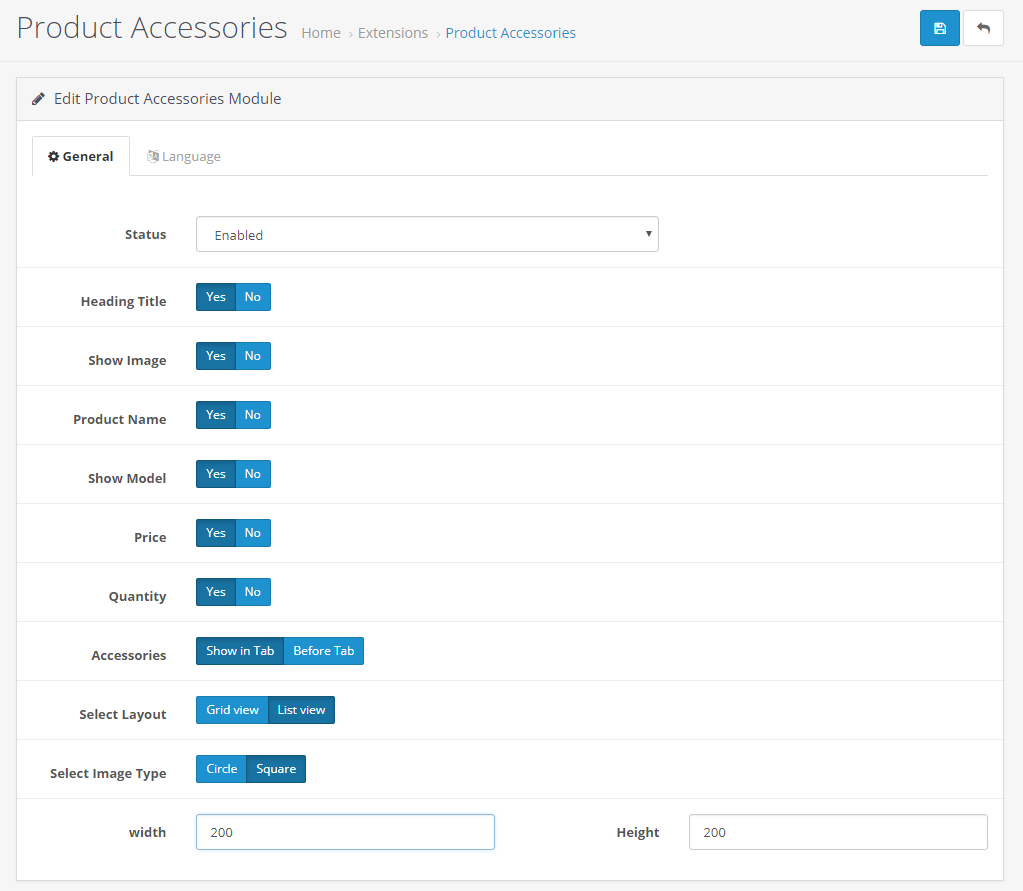The height and width of the screenshot is (891, 1023).
Task: Select the General tab
Action: [x=81, y=156]
